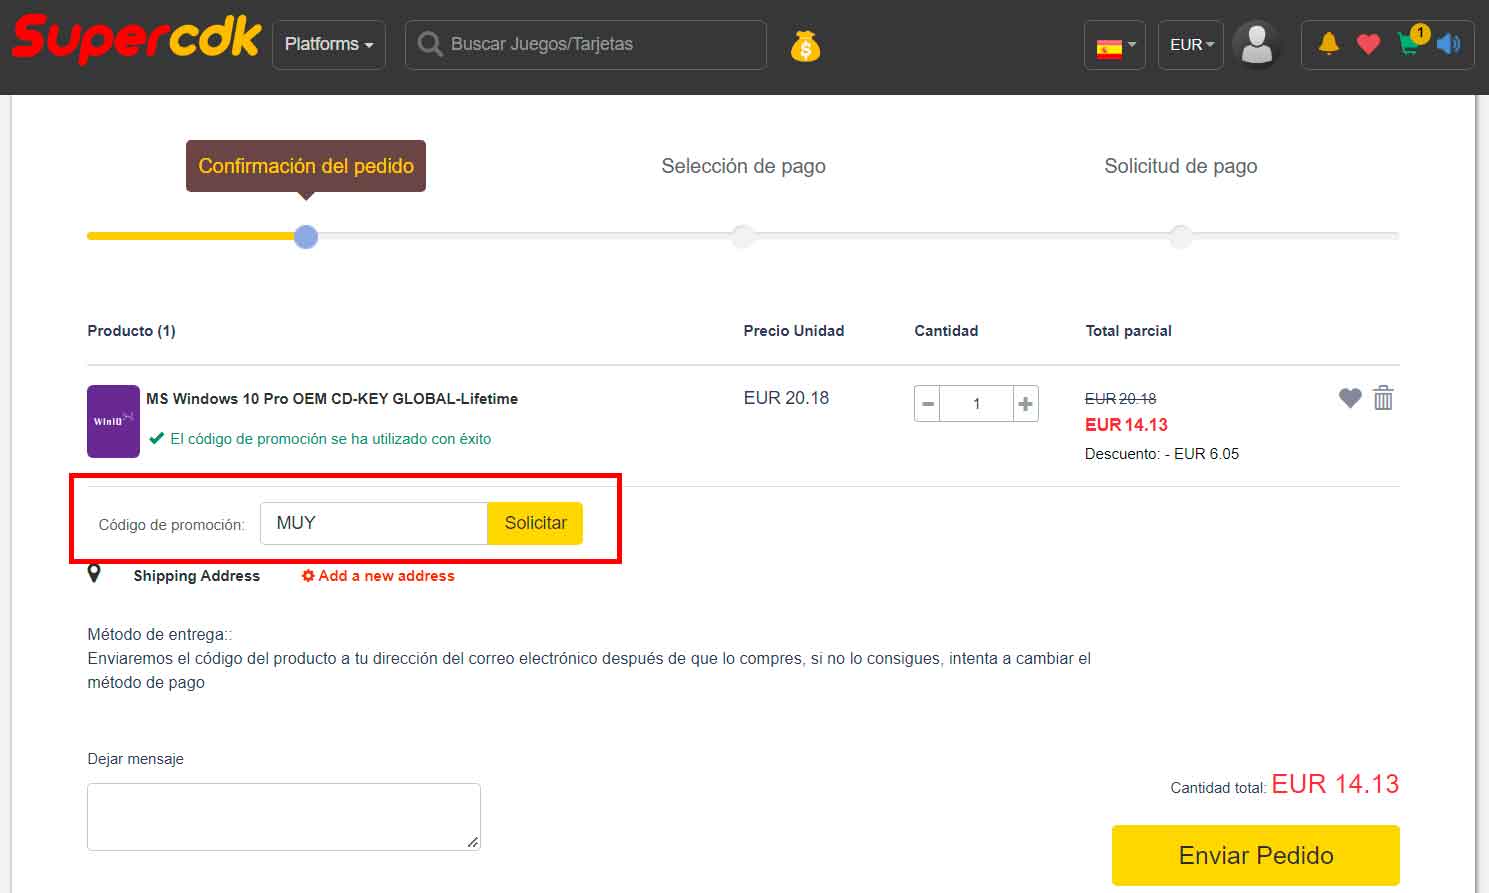This screenshot has width=1489, height=893.
Task: Open the shopping cart icon
Action: (x=1410, y=43)
